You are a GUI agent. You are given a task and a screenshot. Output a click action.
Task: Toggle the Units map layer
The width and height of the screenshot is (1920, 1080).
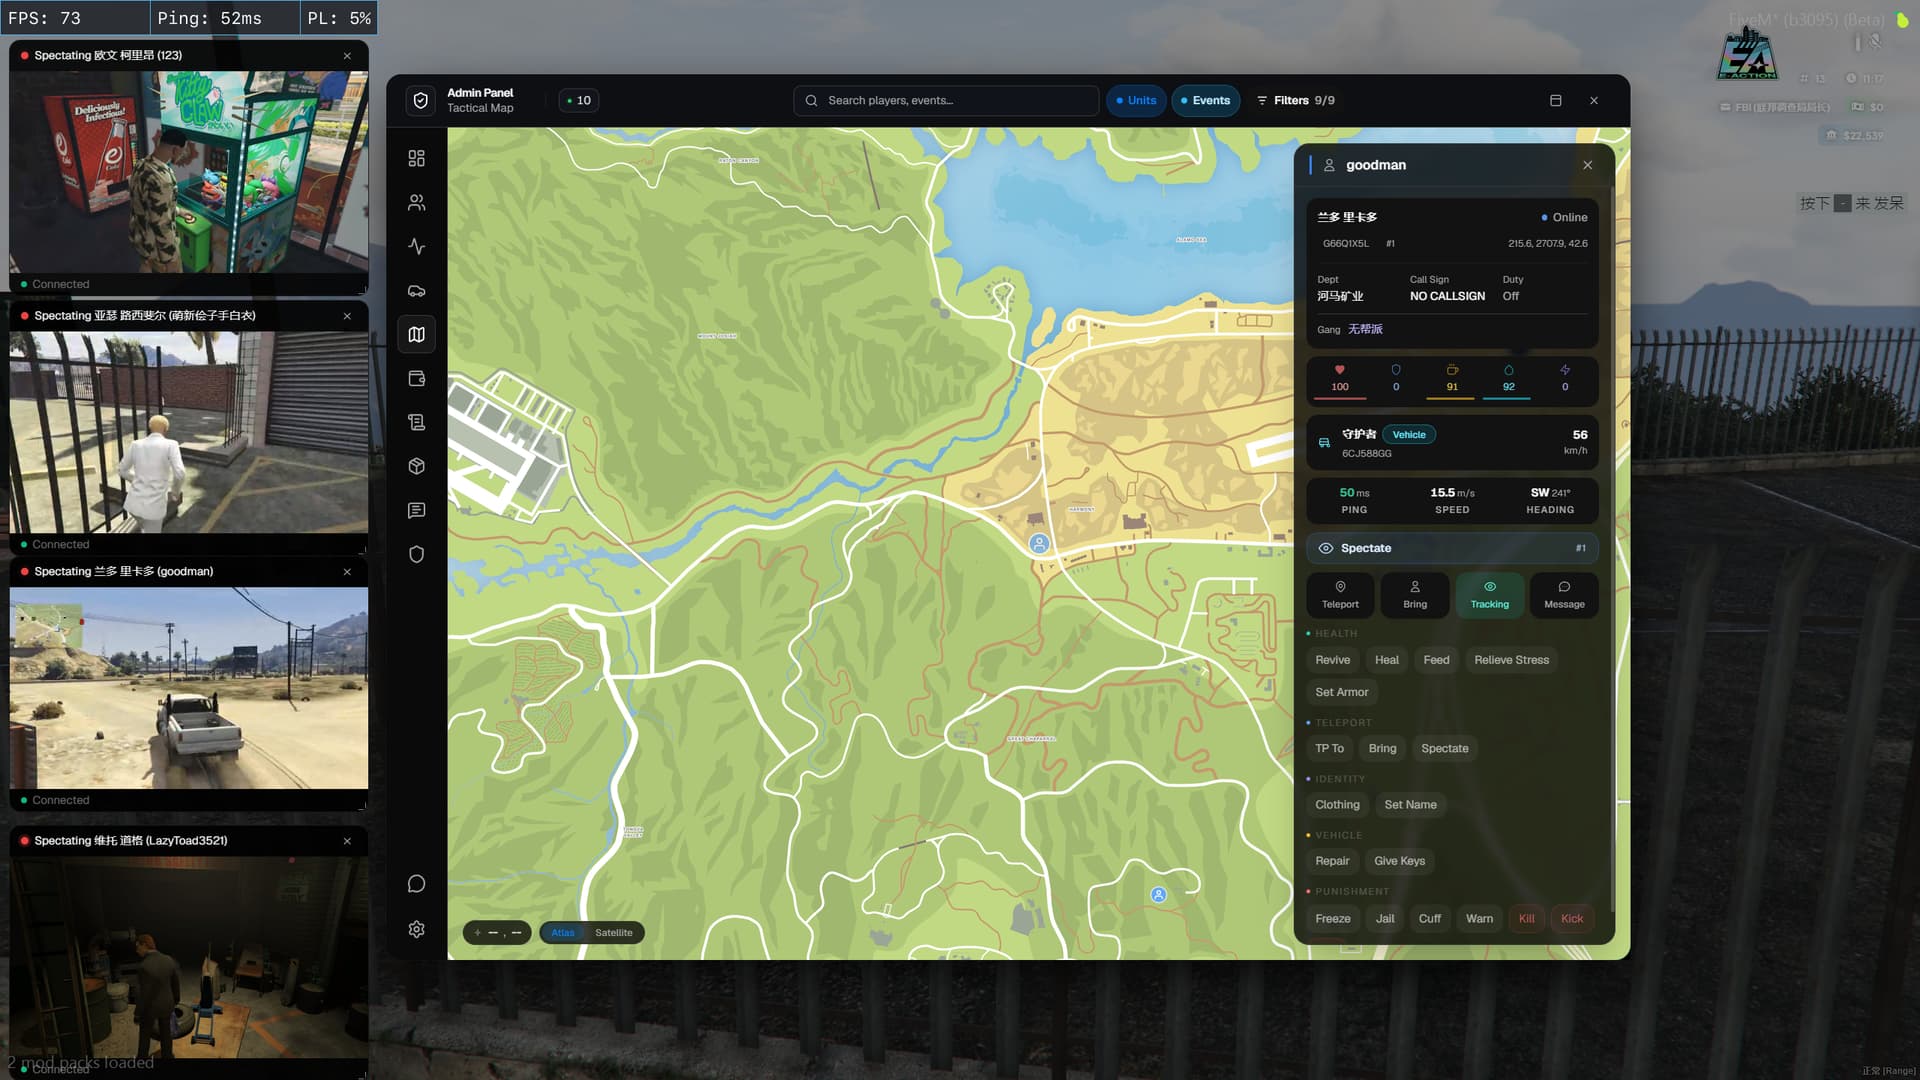point(1136,100)
